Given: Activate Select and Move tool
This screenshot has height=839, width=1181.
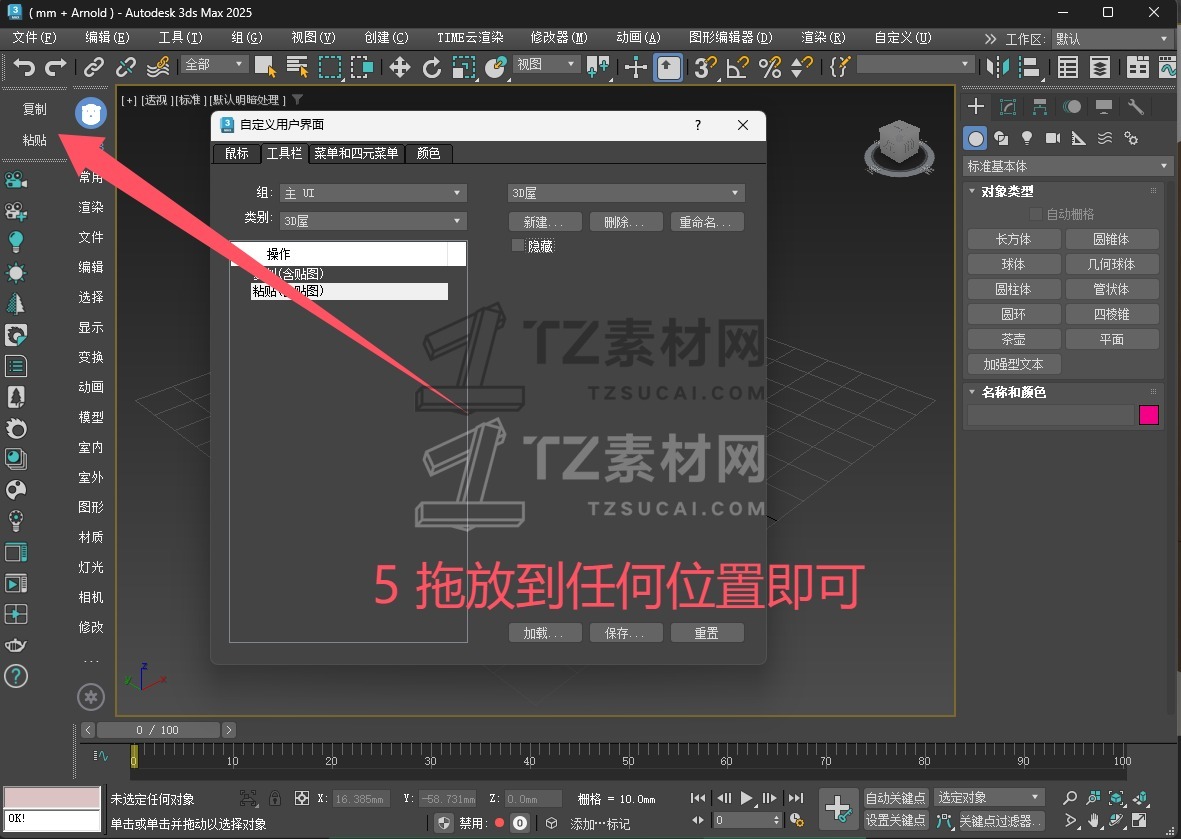Looking at the screenshot, I should click(x=400, y=68).
